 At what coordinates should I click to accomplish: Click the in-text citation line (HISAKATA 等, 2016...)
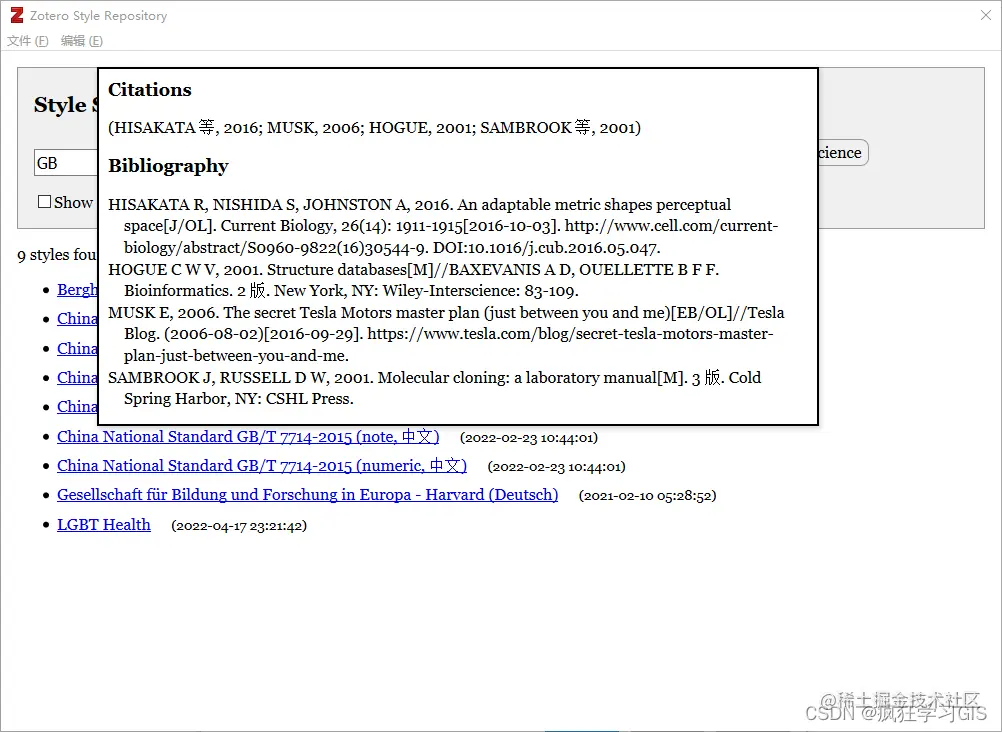click(x=374, y=127)
